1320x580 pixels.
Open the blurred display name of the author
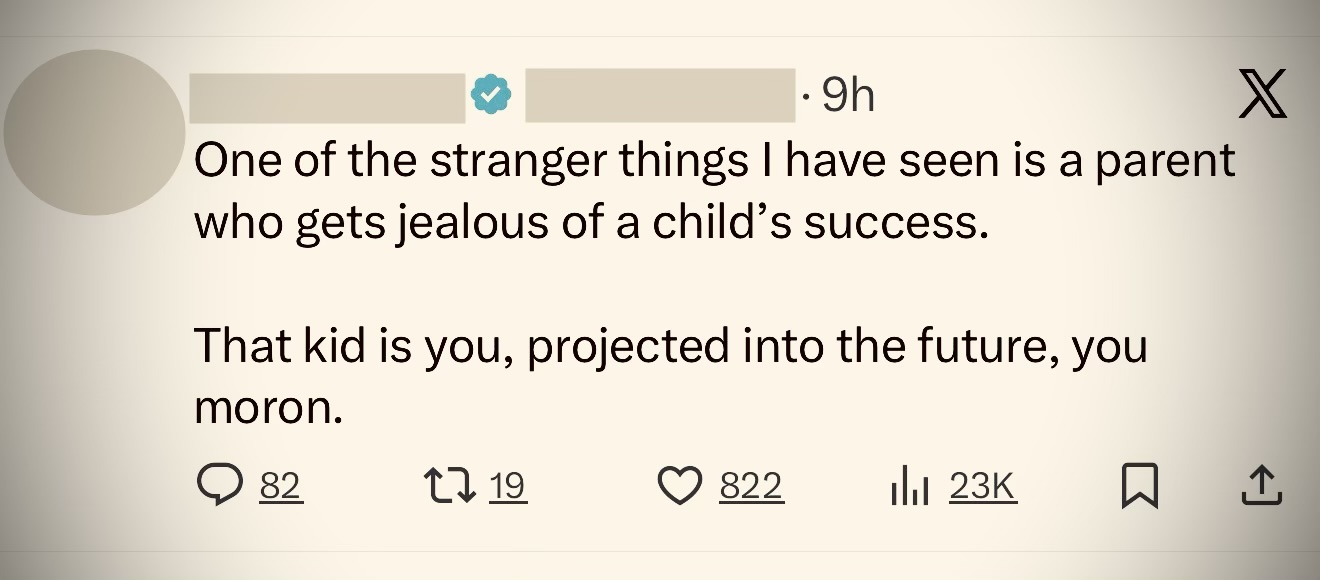(x=328, y=97)
